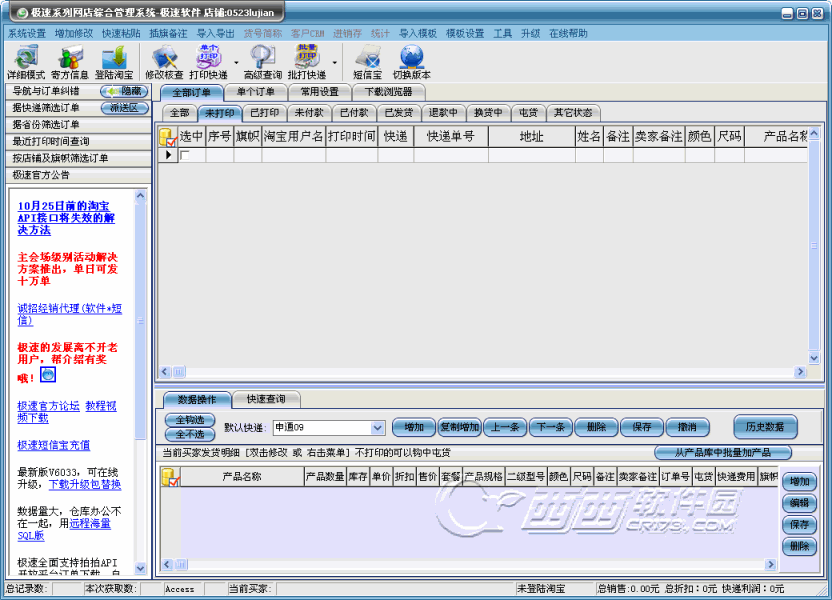Go to the next record with 下一条
832x600 pixels.
(551, 427)
